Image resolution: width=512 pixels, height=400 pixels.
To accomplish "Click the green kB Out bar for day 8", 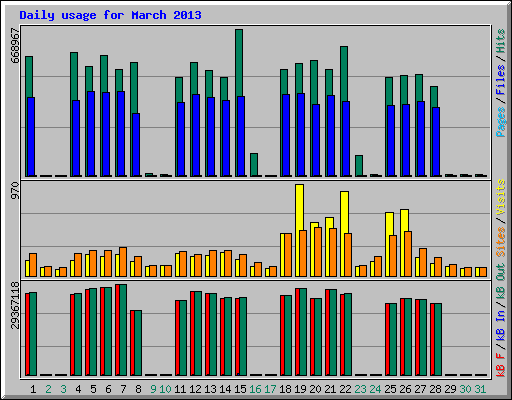I will [x=138, y=343].
